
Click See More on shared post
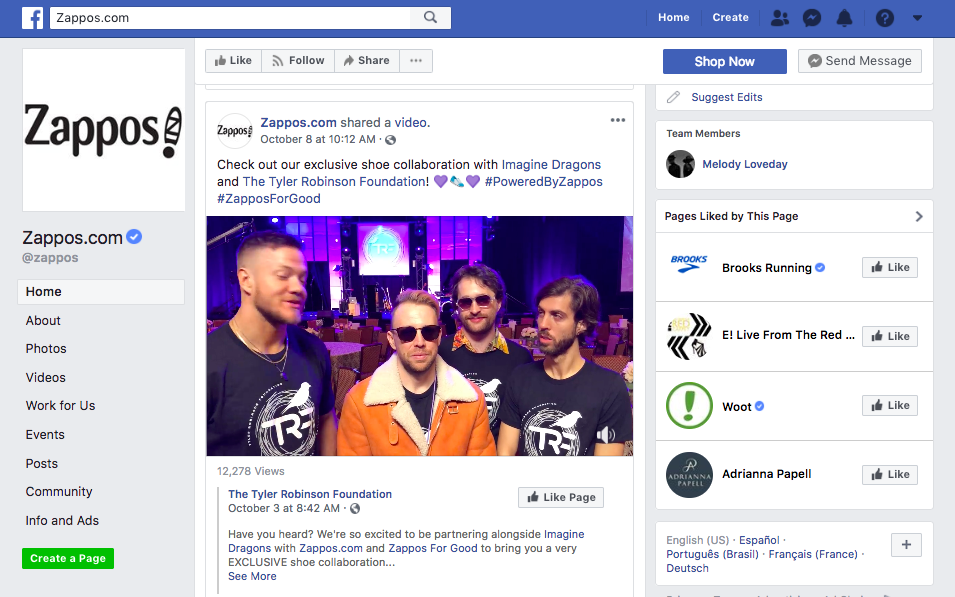pyautogui.click(x=252, y=576)
